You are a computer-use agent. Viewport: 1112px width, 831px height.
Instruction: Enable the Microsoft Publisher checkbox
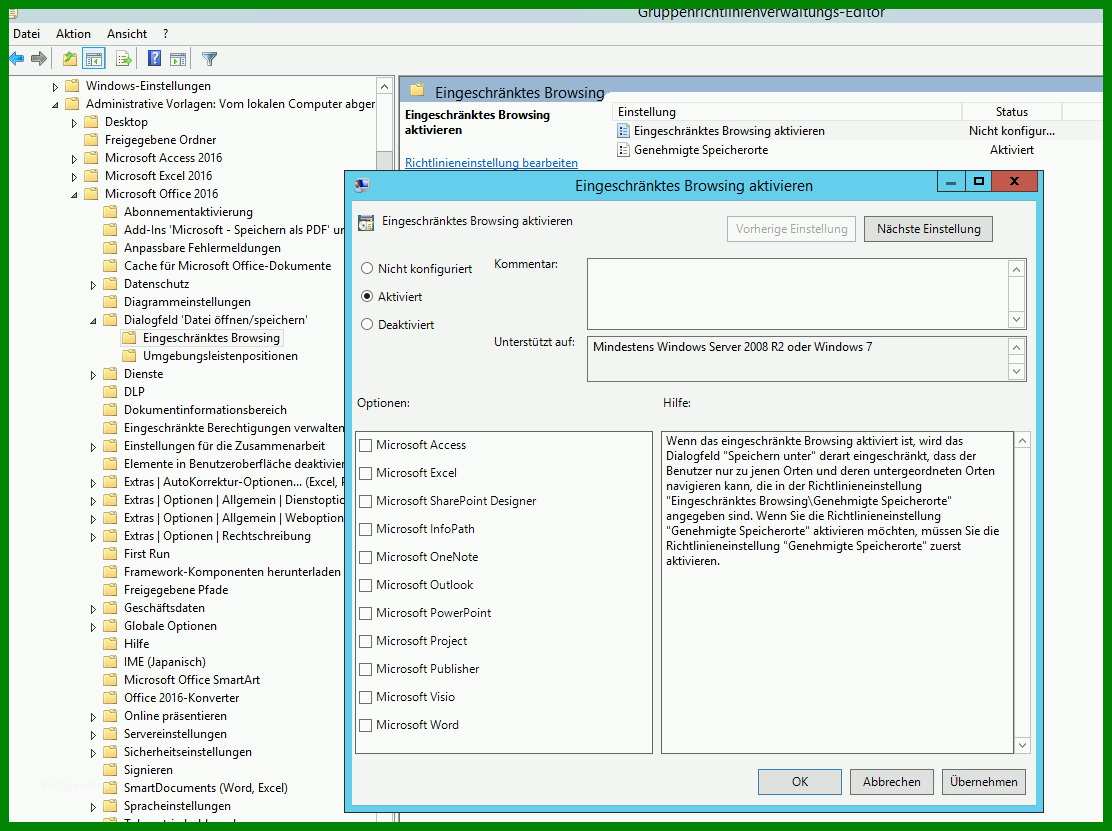[x=366, y=669]
